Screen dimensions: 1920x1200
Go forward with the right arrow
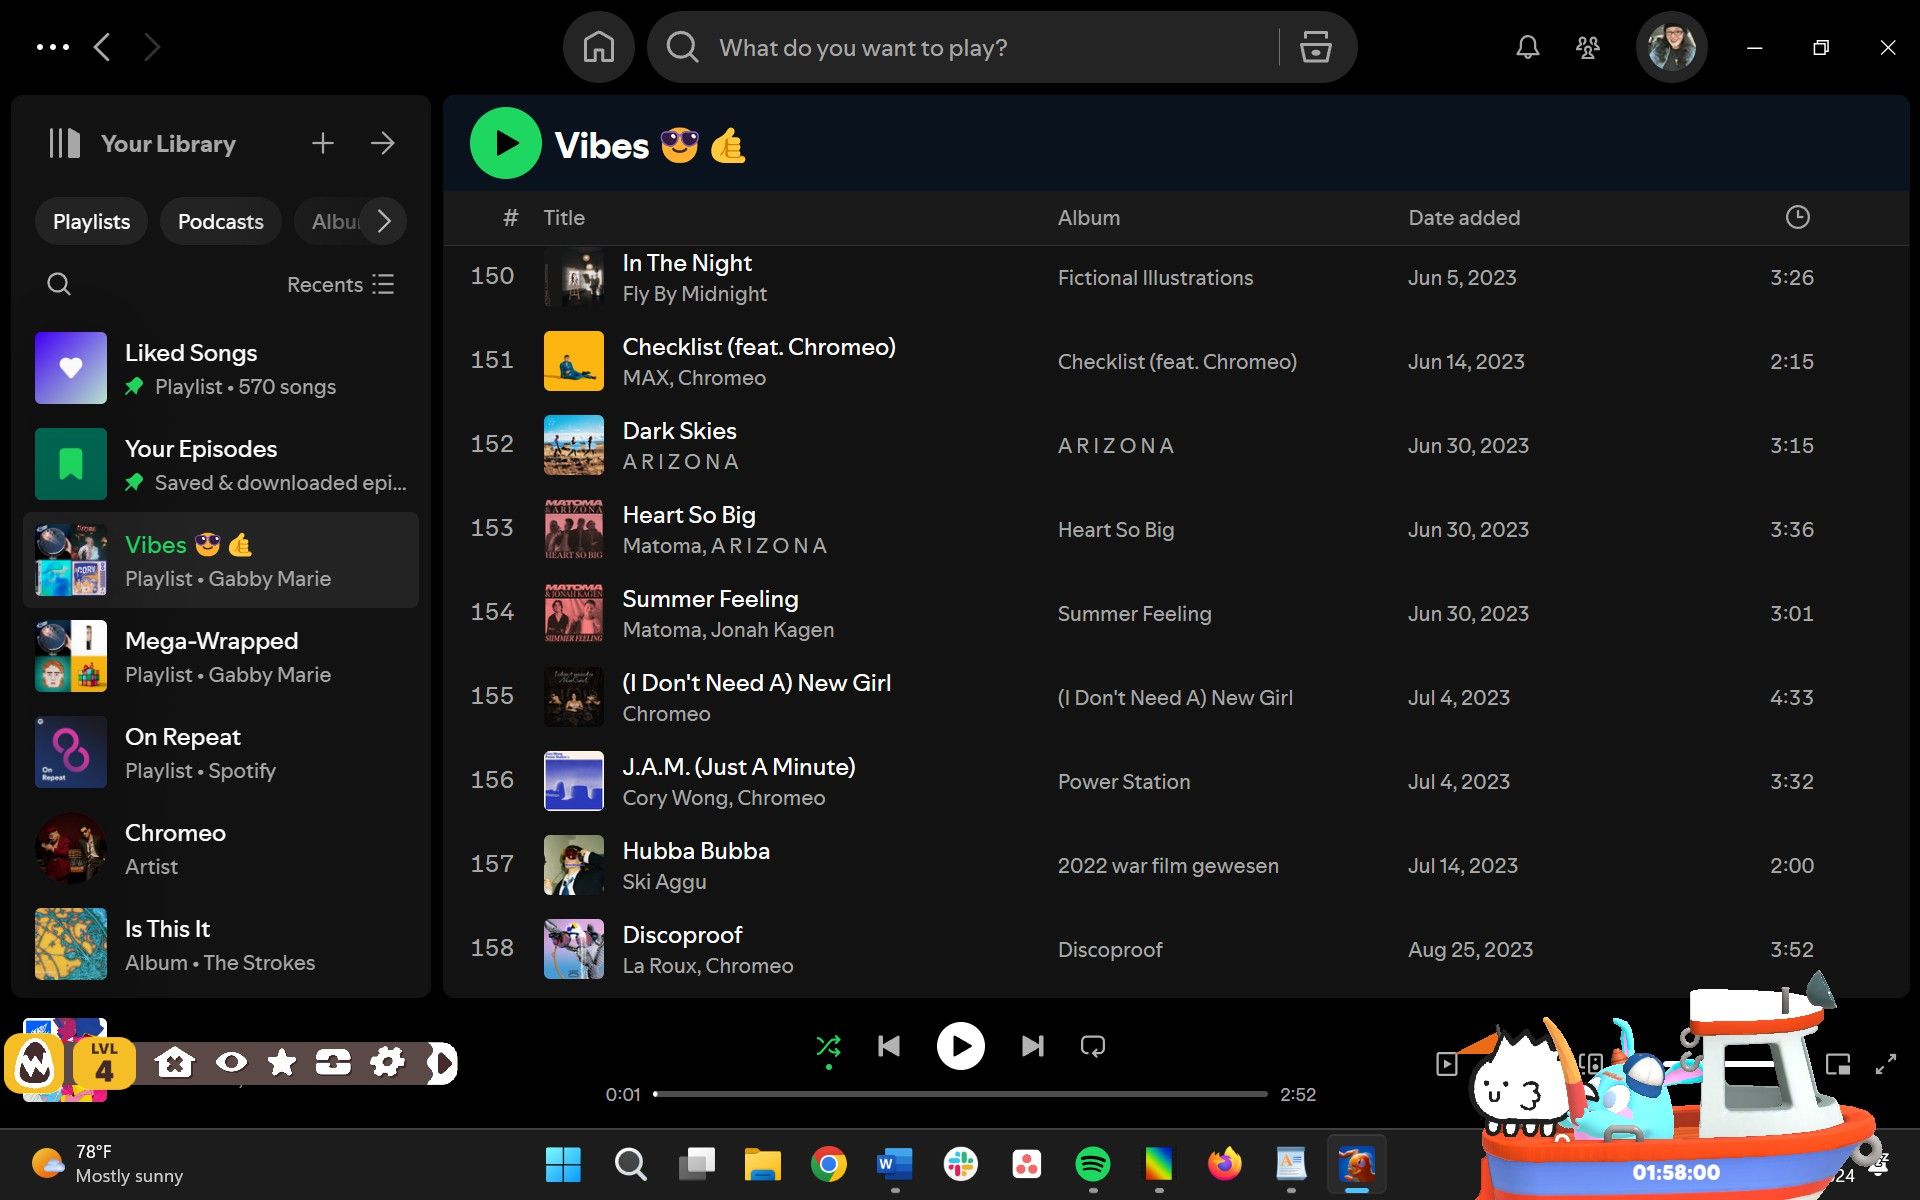(152, 47)
